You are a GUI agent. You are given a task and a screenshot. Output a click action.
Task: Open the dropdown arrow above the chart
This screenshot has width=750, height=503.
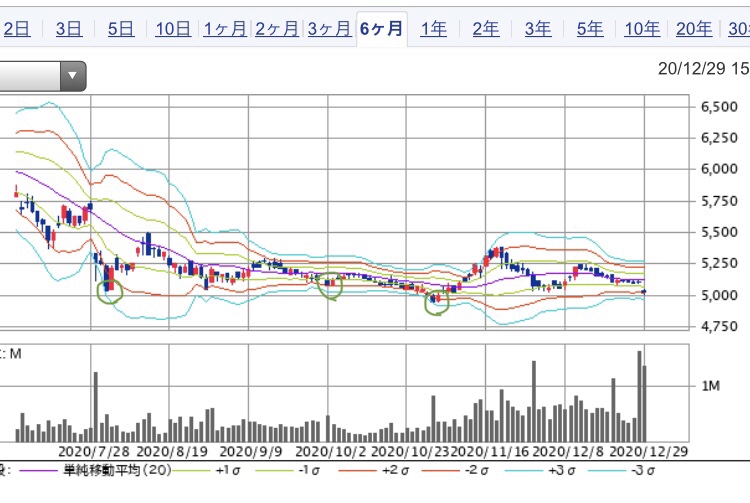coord(72,75)
